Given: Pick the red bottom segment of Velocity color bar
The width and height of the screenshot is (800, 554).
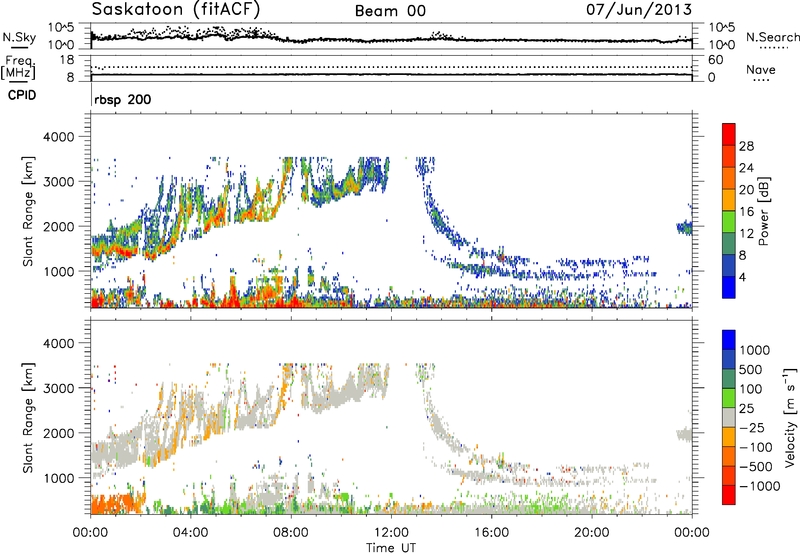Looking at the screenshot, I should point(729,495).
